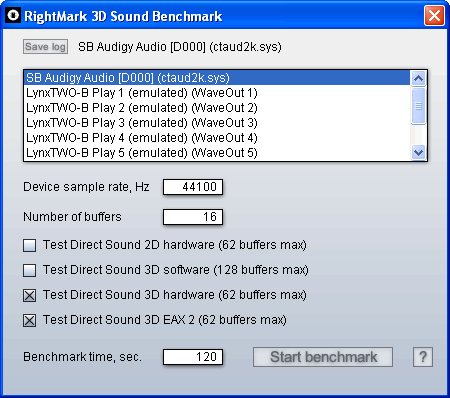450x398 pixels.
Task: Enable Test Direct Sound 2D hardware checkbox
Action: (30, 245)
